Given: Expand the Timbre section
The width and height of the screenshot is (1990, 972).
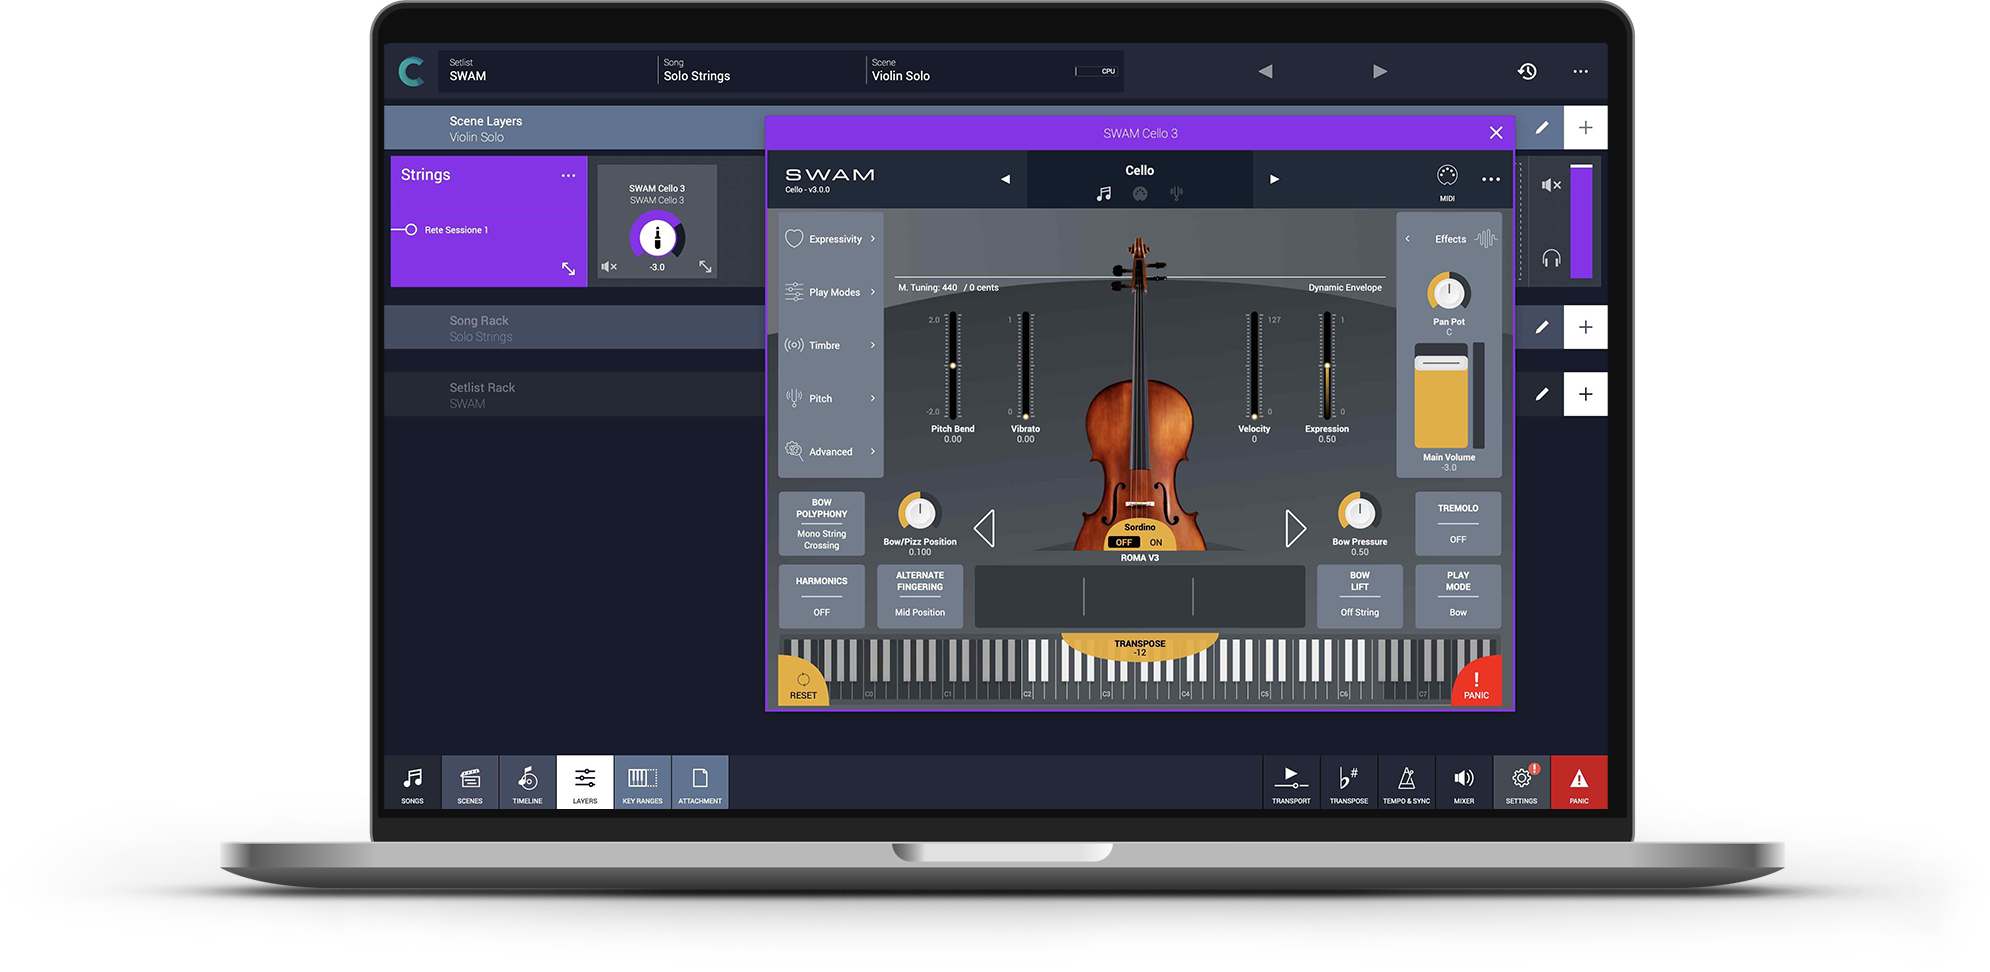Looking at the screenshot, I should tap(830, 345).
